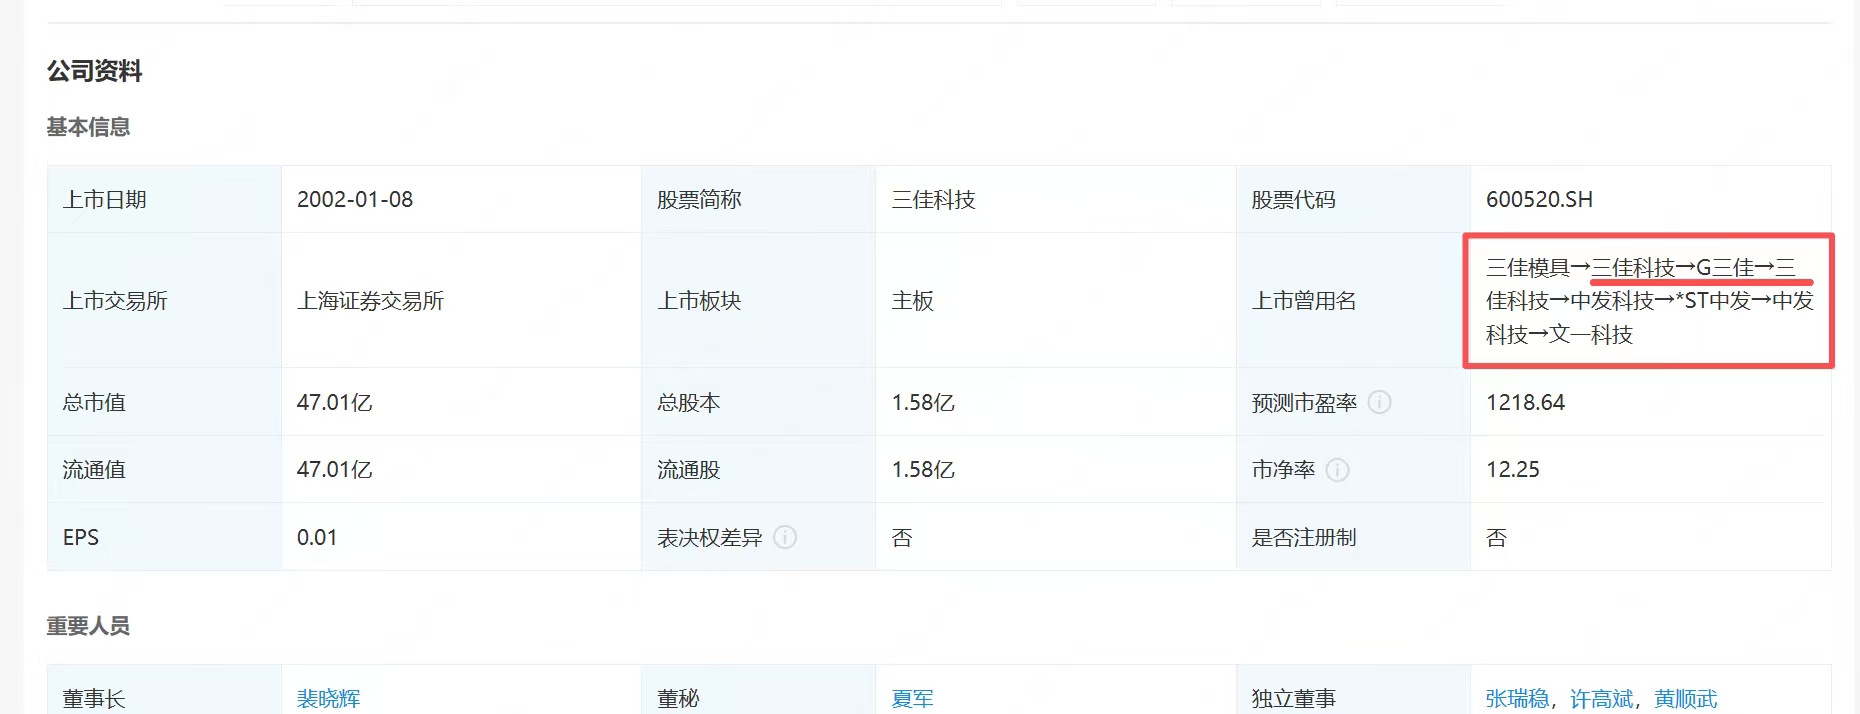Open independent director 黄顺武 link
Viewport: 1860px width, 714px height.
[1686, 698]
